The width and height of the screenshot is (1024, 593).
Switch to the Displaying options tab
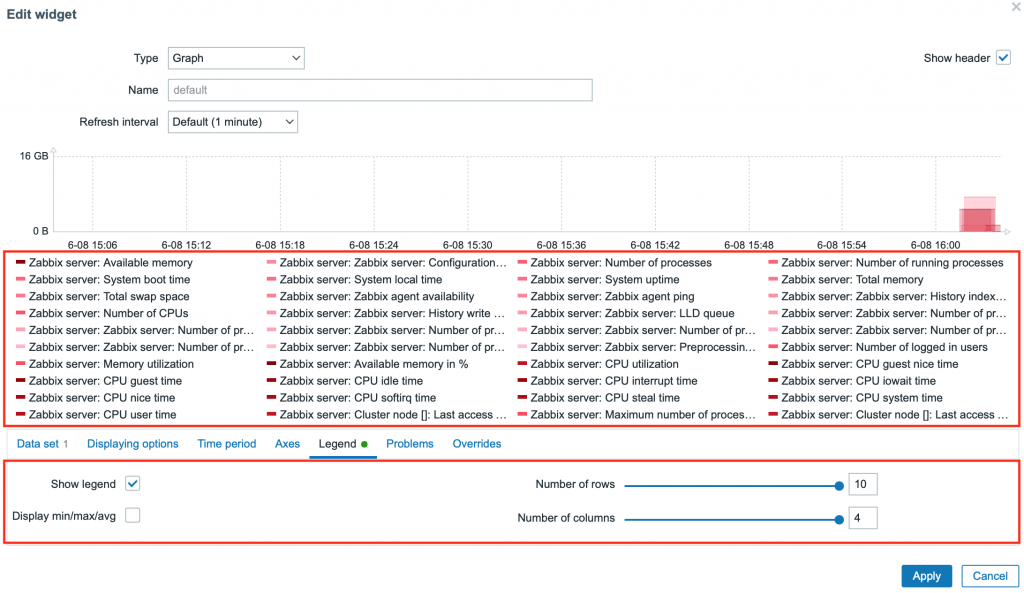(132, 444)
